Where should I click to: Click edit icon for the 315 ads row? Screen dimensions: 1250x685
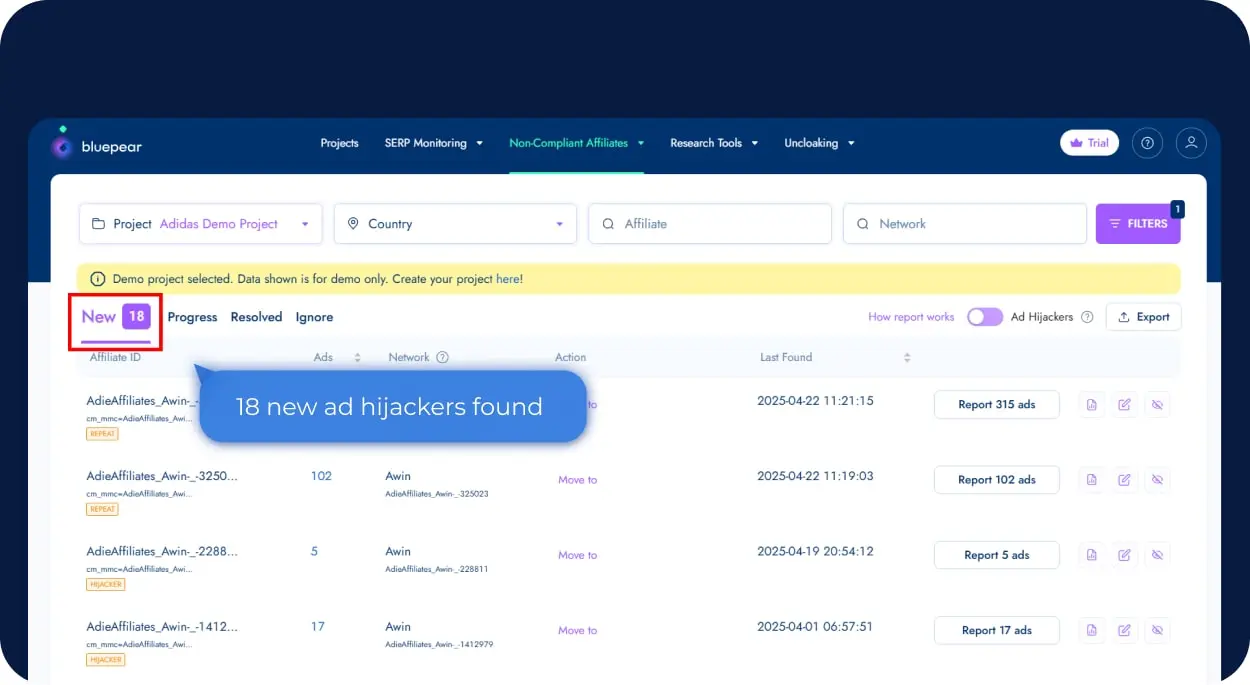(1125, 405)
